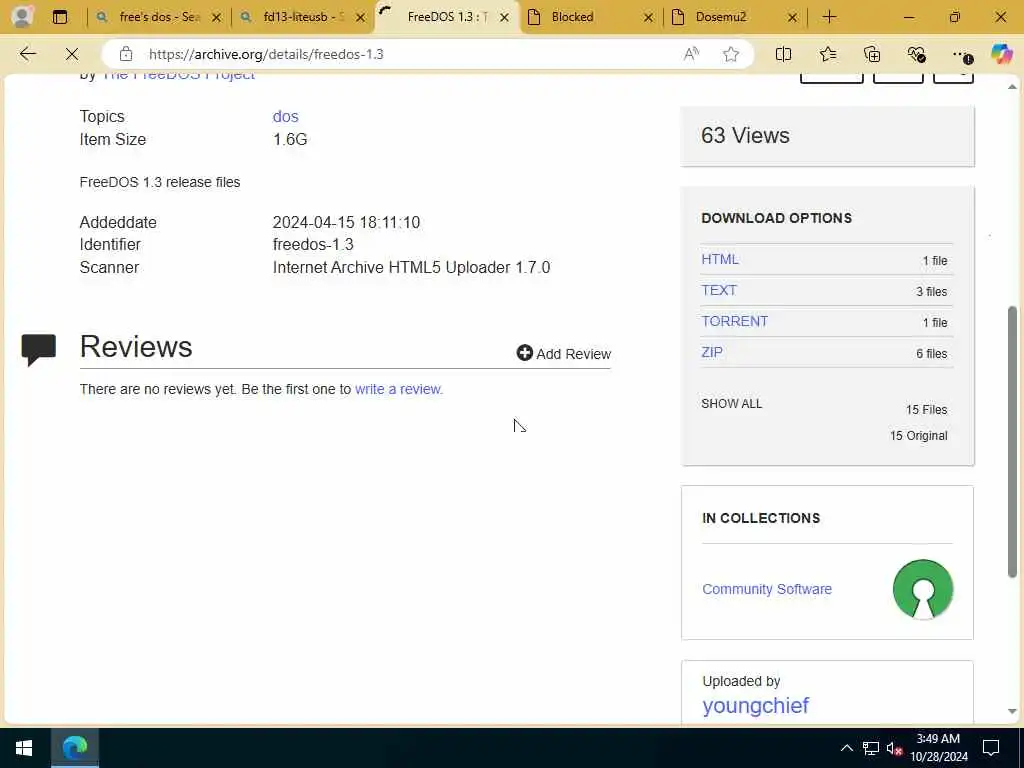
Task: Open split screen view
Action: 783,54
